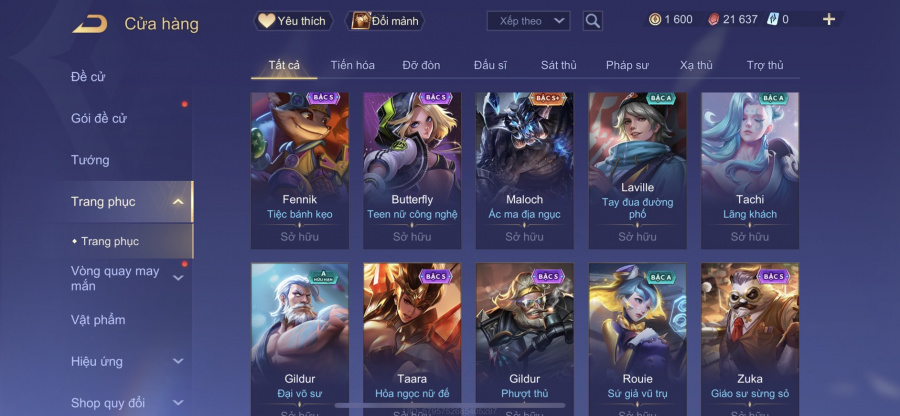Tap the golden back arrow icon
This screenshot has width=900, height=416.
coord(90,24)
